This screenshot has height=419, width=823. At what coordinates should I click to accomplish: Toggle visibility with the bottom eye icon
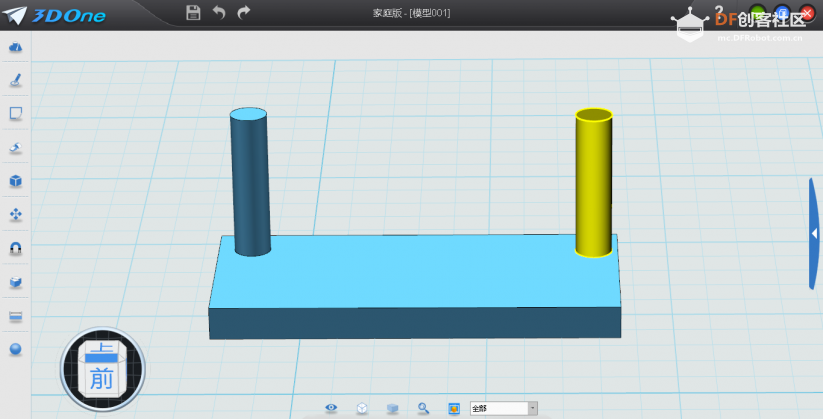point(331,407)
